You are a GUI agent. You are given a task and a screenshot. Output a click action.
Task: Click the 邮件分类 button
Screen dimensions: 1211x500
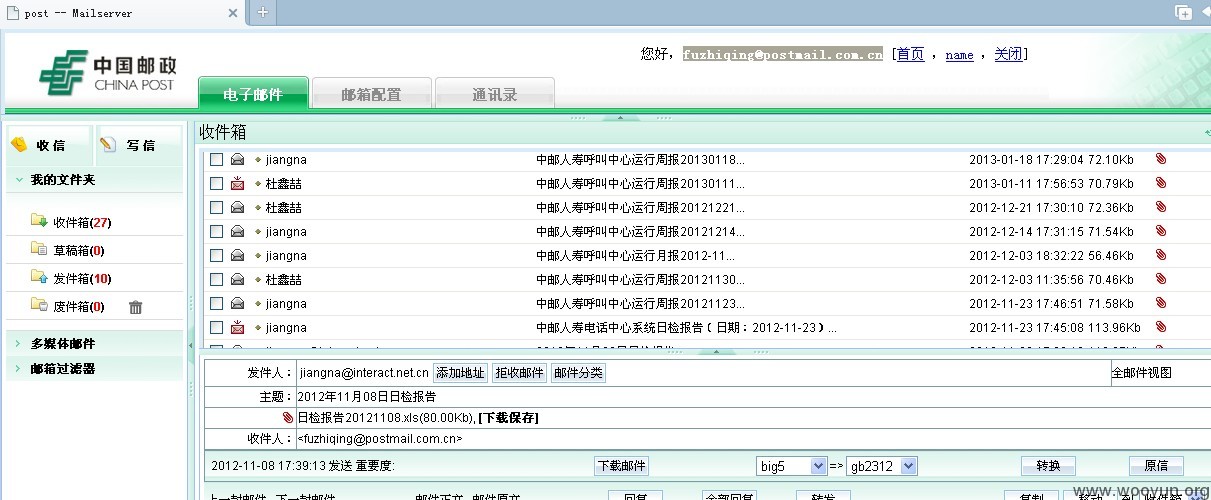579,373
